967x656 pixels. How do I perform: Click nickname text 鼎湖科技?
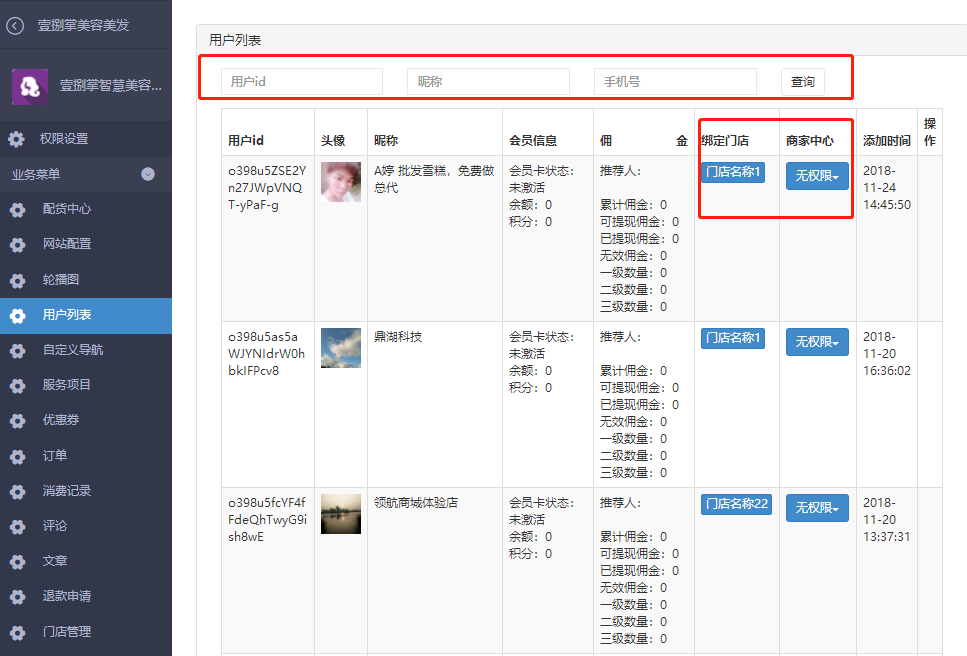[x=398, y=337]
